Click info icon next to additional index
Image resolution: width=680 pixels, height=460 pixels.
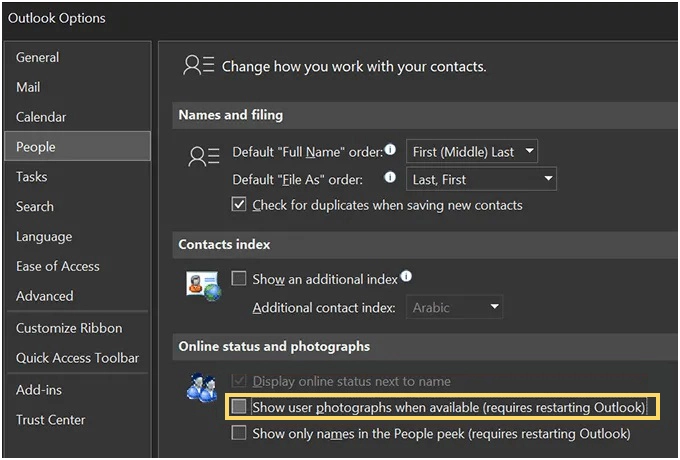(406, 276)
